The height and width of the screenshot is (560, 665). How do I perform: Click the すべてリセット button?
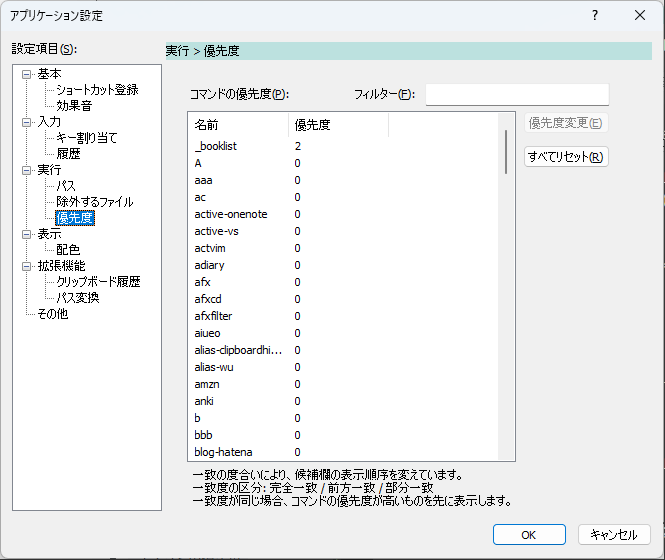point(566,157)
